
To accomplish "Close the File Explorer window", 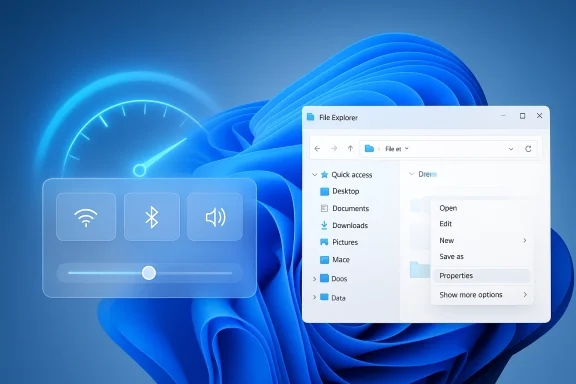I will click(539, 116).
